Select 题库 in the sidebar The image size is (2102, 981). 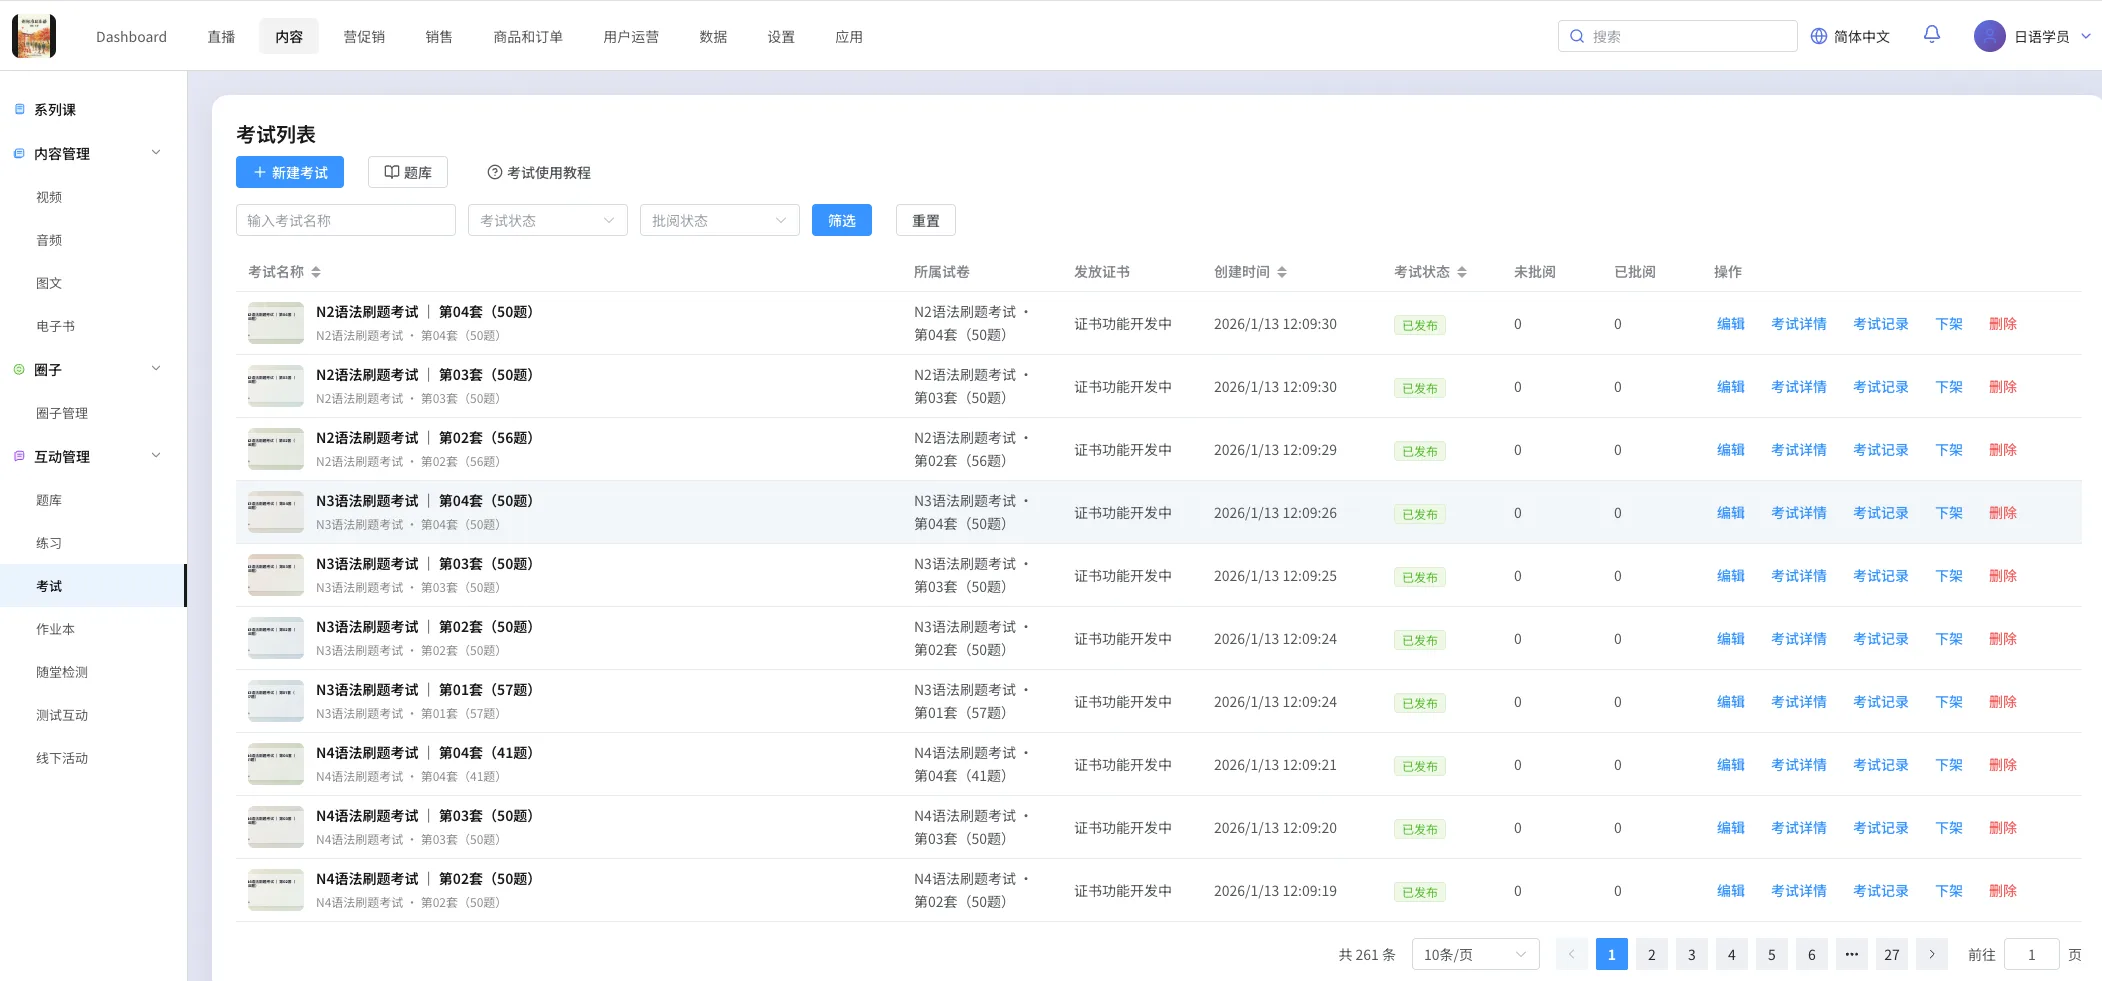click(x=49, y=500)
